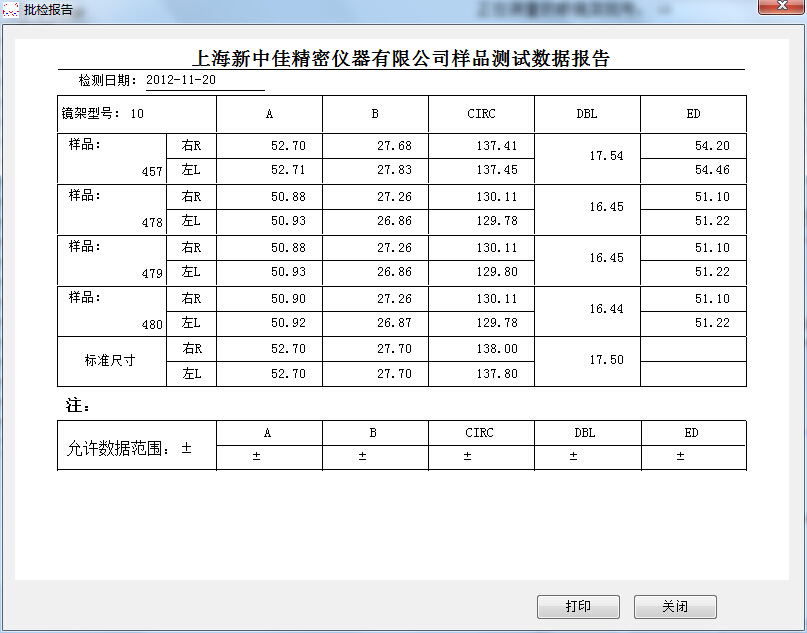Click sample number 478
Image resolution: width=807 pixels, height=633 pixels.
[x=152, y=223]
